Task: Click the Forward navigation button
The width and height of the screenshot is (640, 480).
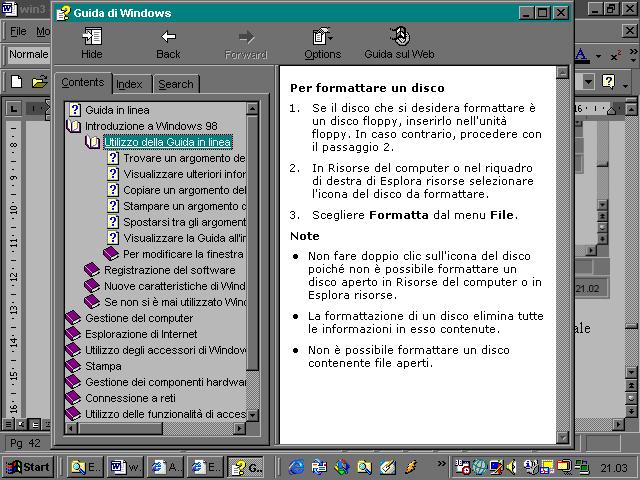Action: pyautogui.click(x=246, y=44)
